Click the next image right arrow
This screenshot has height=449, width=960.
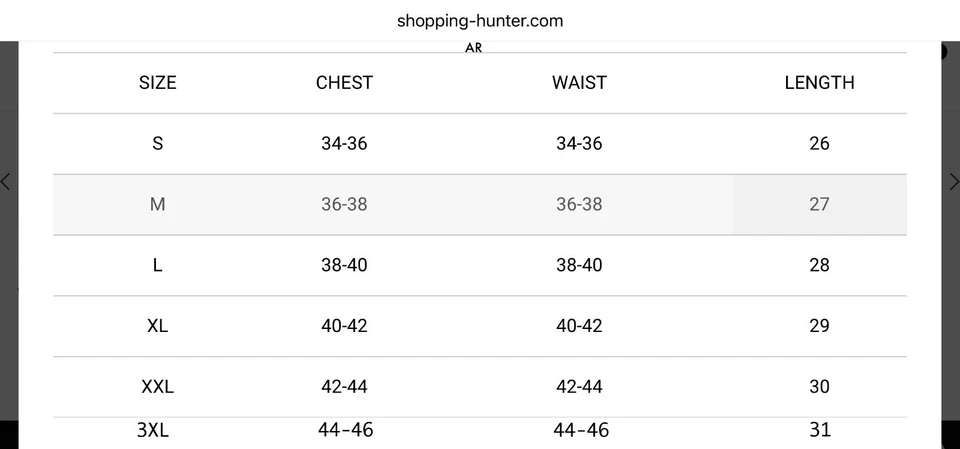[953, 181]
